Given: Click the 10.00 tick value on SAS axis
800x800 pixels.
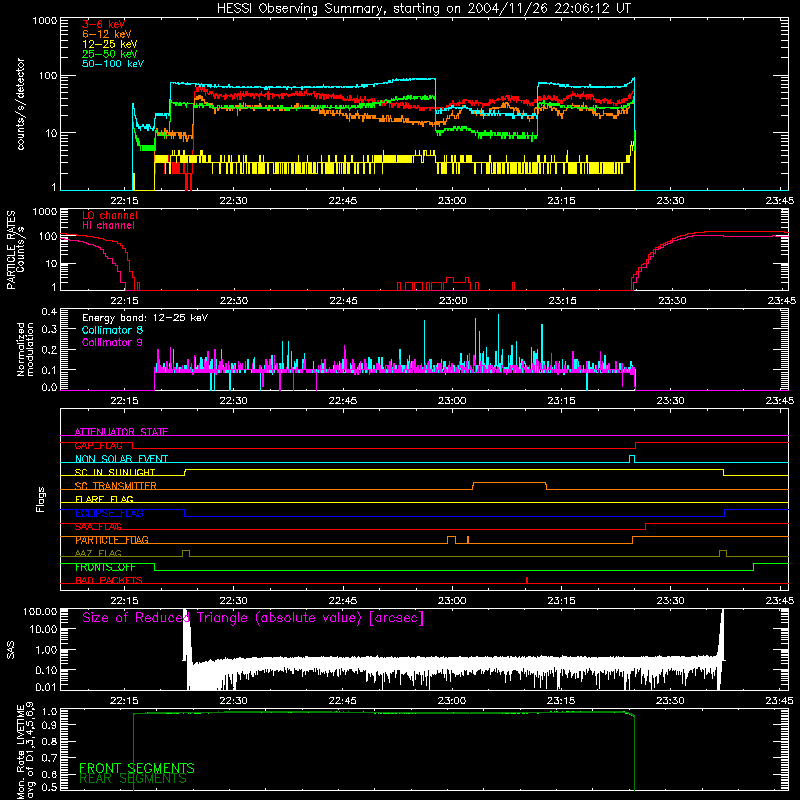Looking at the screenshot, I should click(x=43, y=629).
